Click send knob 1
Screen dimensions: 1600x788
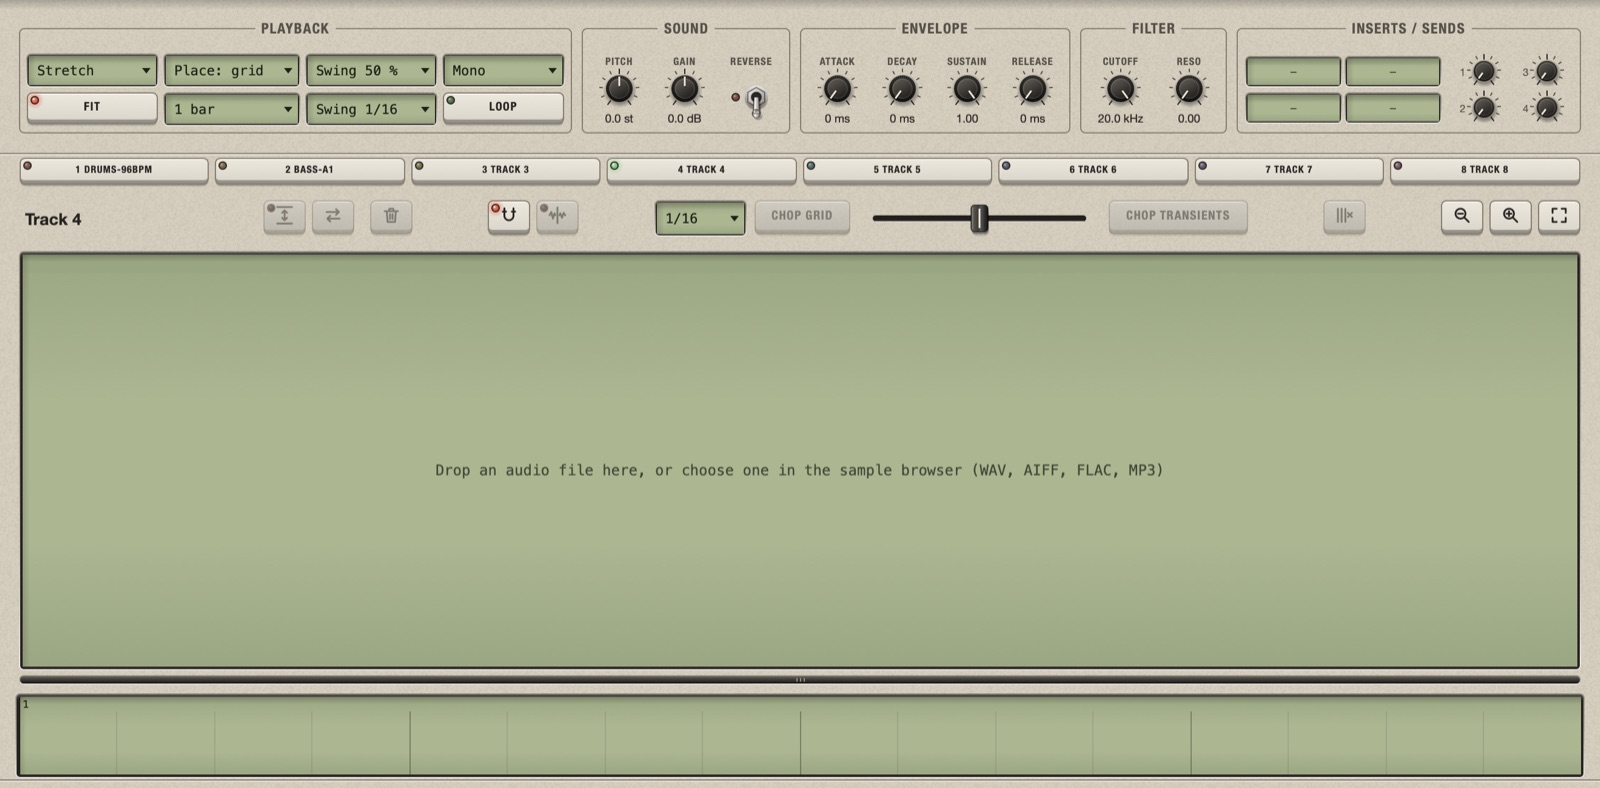point(1484,72)
